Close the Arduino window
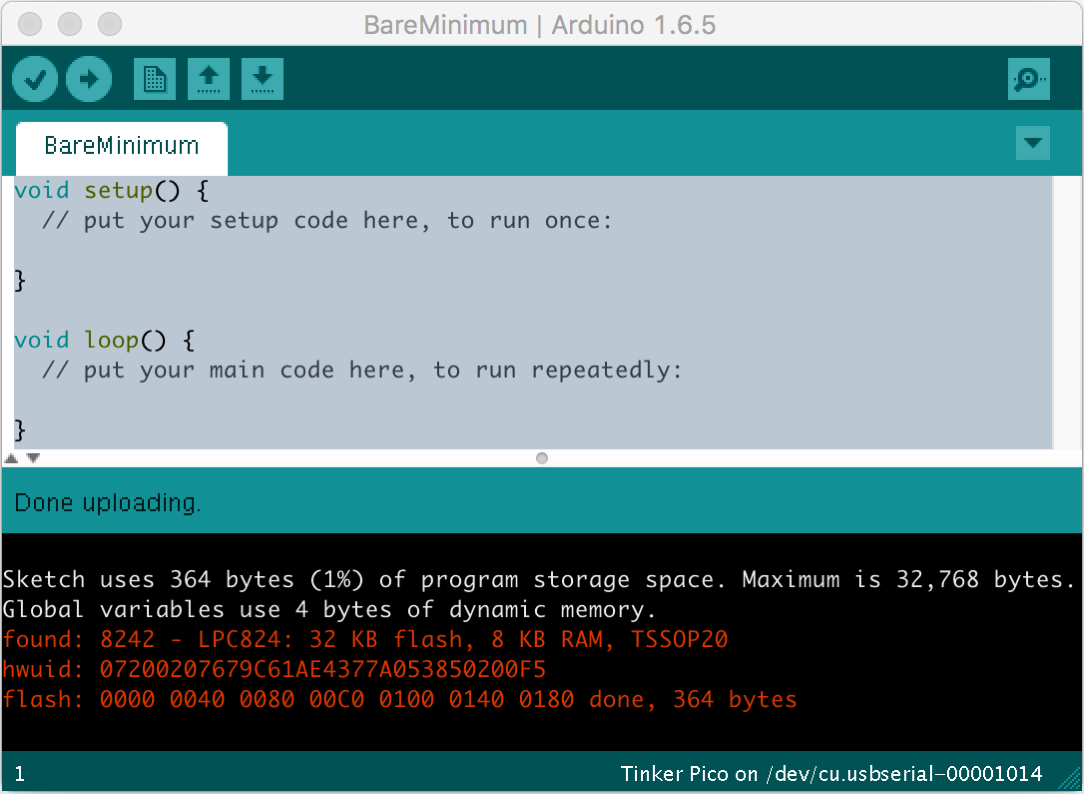The image size is (1084, 794). (x=30, y=24)
